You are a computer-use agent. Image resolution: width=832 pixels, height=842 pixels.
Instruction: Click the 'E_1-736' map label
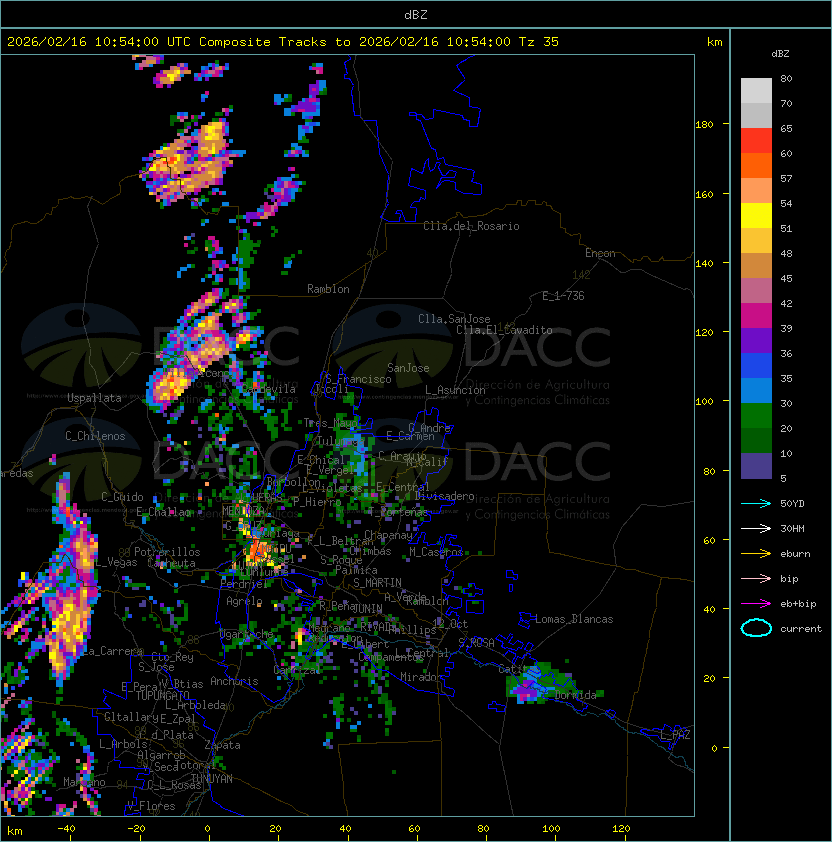coord(563,296)
